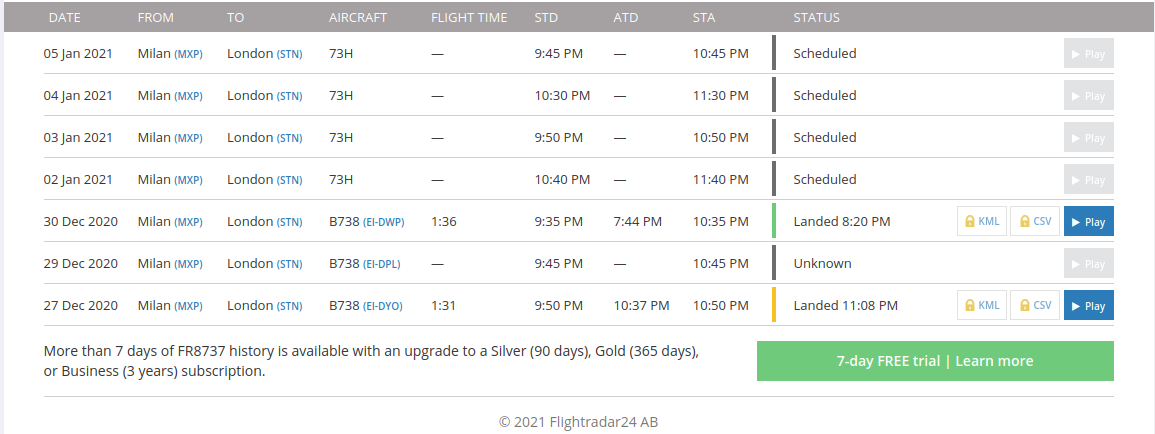
Task: Open STN airport link in 05 Jan row
Action: (289, 54)
